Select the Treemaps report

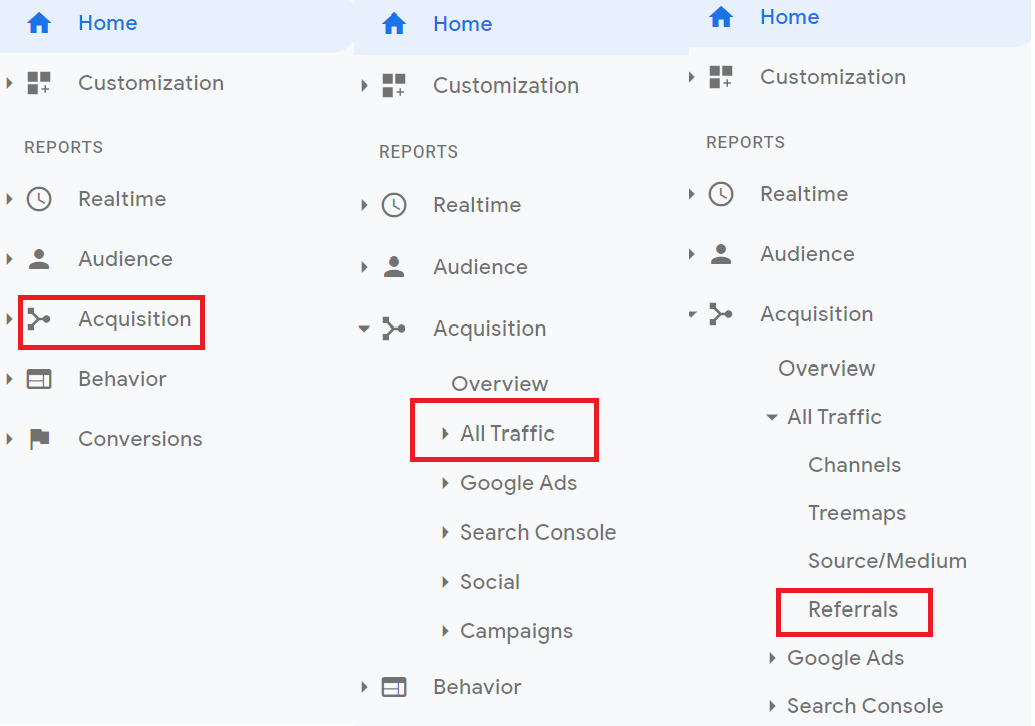click(x=857, y=512)
